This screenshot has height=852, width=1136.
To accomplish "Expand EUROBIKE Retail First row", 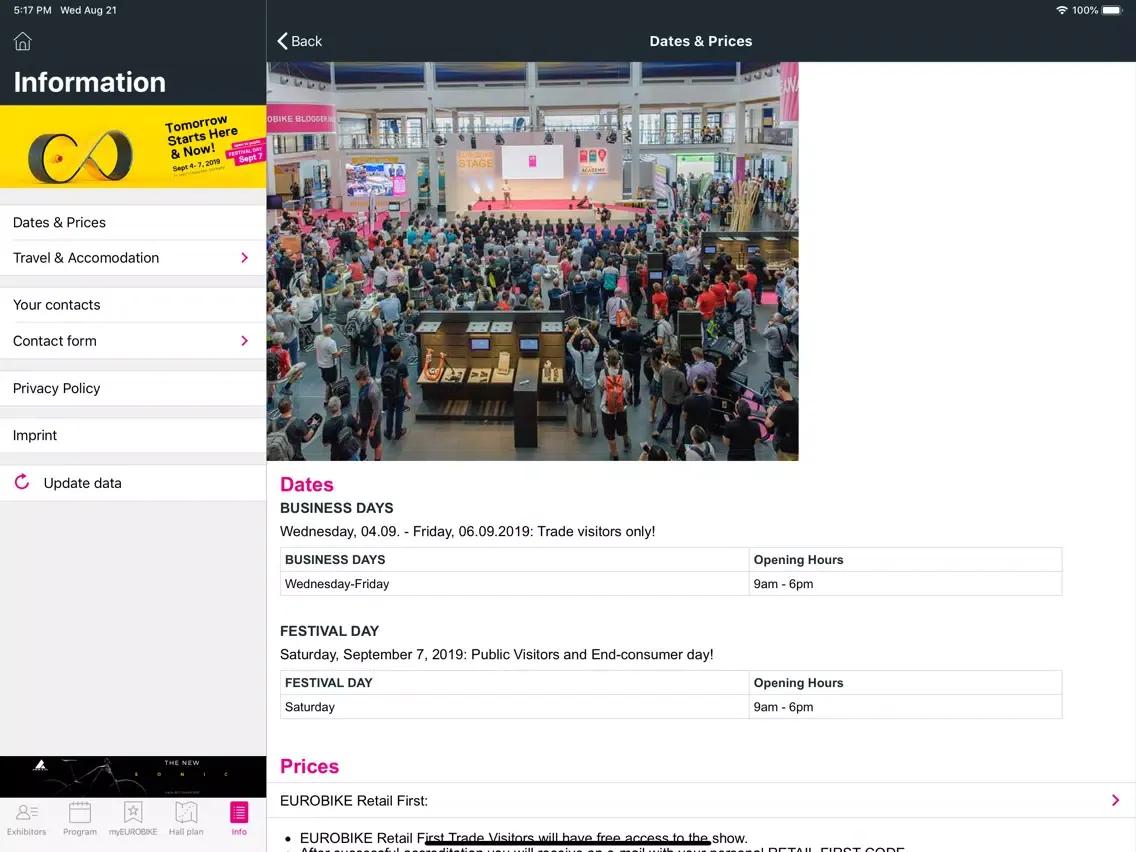I will tap(701, 801).
